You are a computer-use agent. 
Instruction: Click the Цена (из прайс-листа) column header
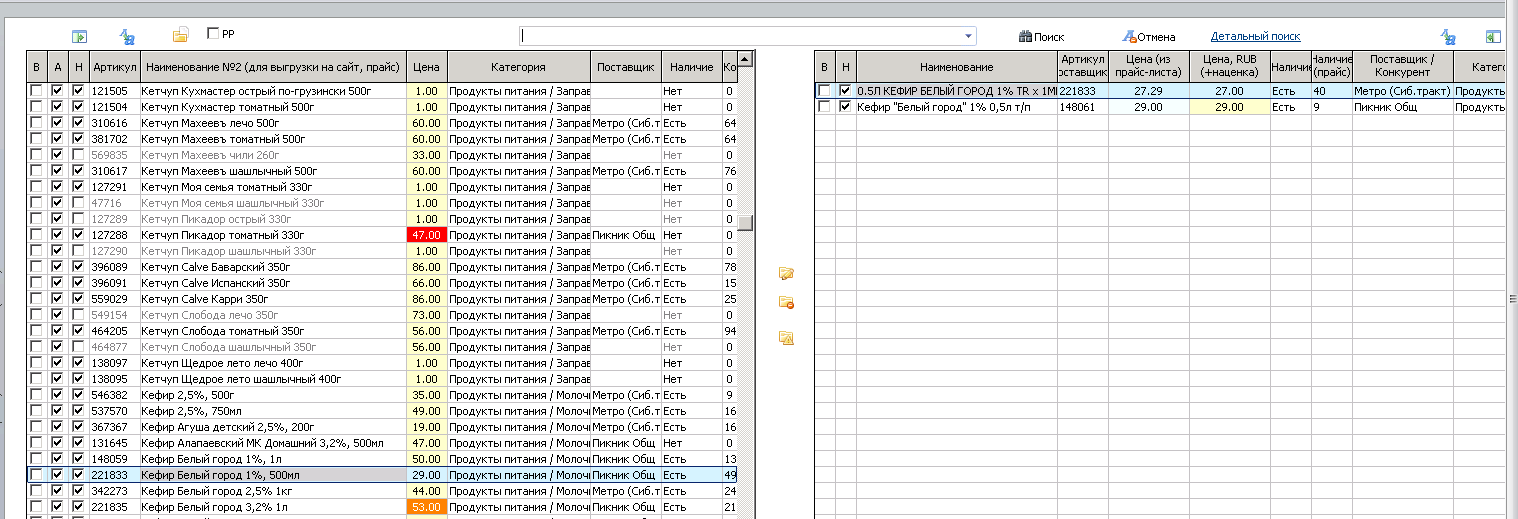1149,67
